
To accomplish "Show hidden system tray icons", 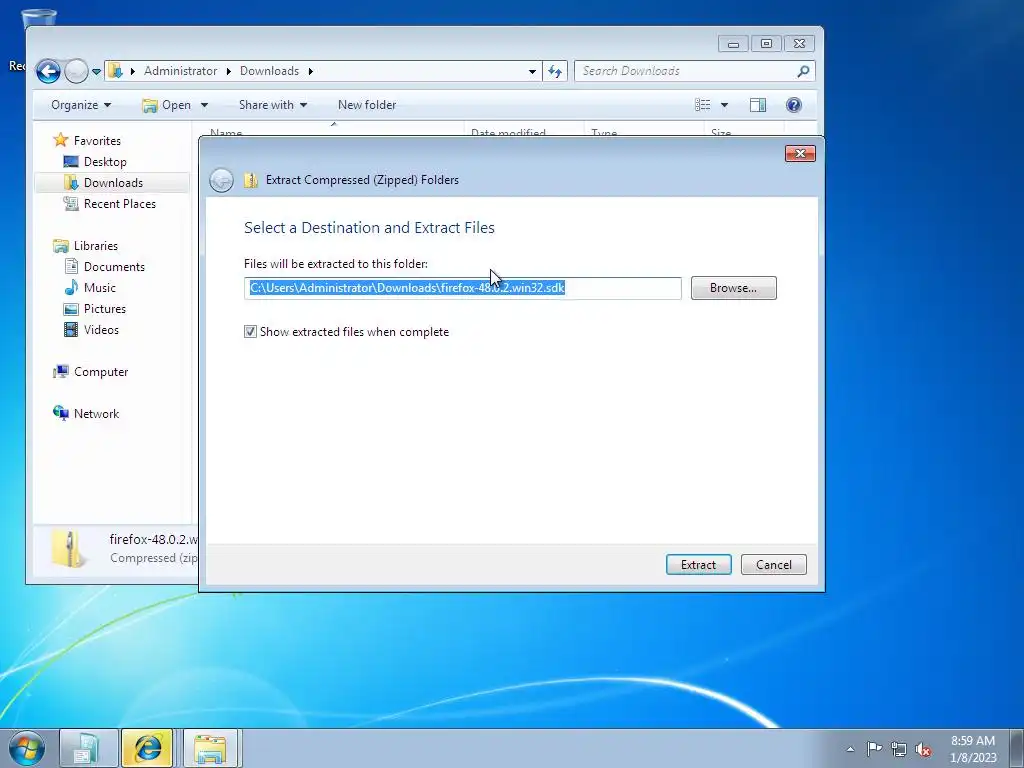I will [x=850, y=748].
